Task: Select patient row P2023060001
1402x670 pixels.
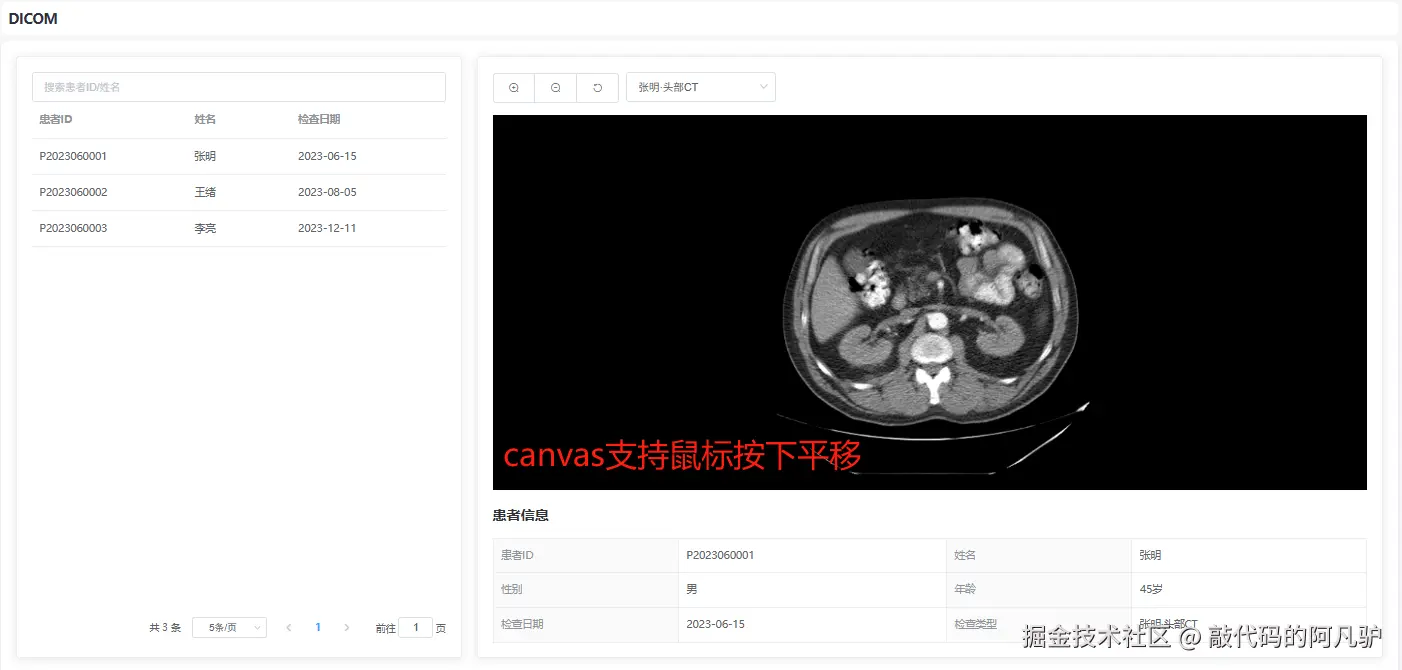Action: (x=239, y=157)
